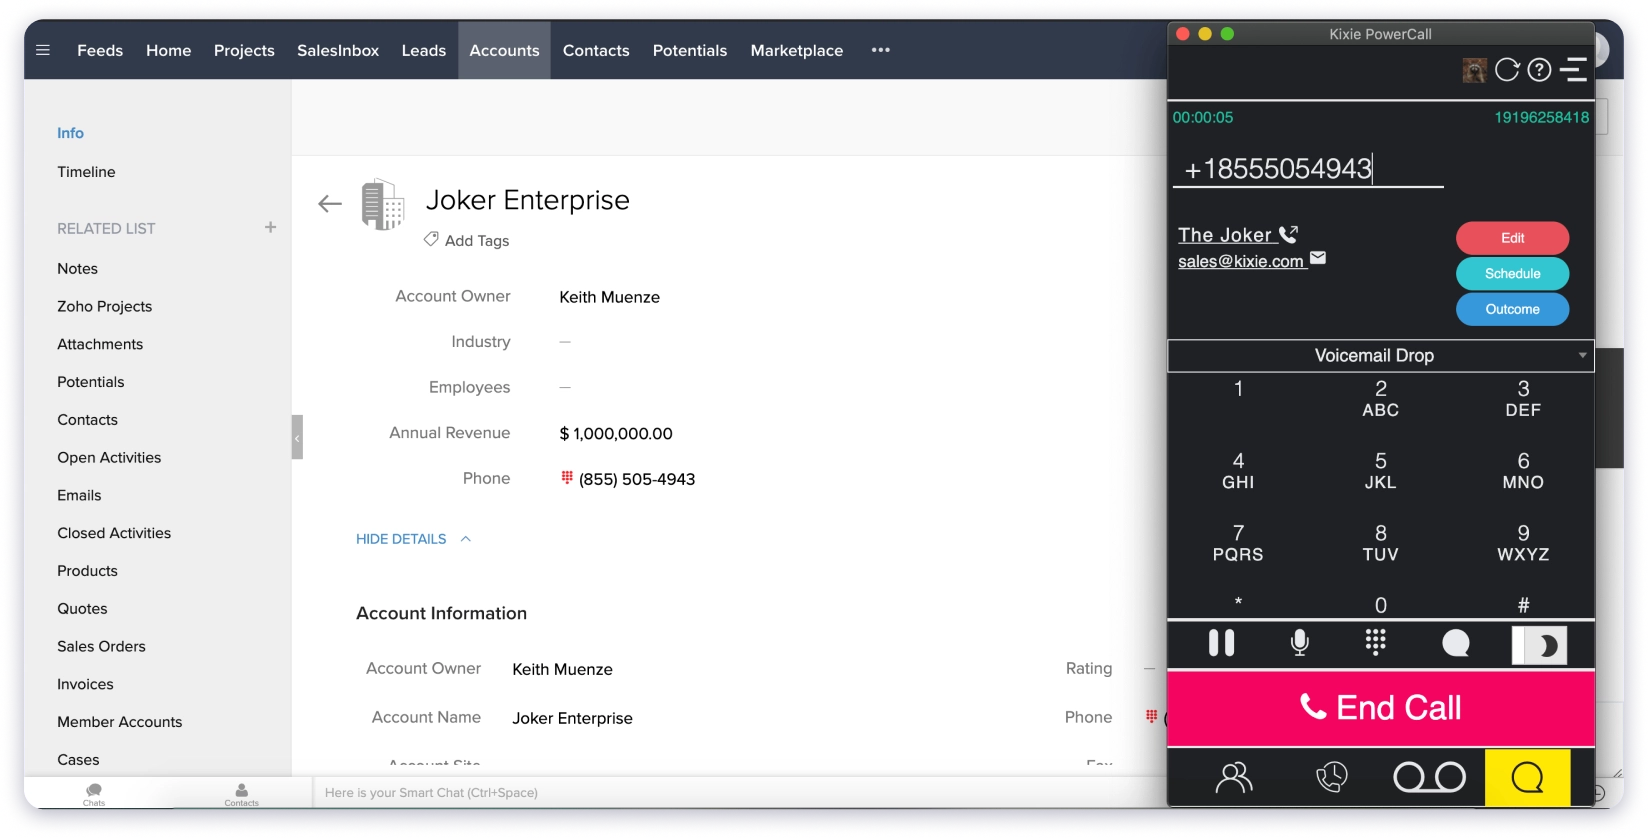Image resolution: width=1648 pixels, height=838 pixels.
Task: Click the phone icon next to The Joker
Action: (1289, 234)
